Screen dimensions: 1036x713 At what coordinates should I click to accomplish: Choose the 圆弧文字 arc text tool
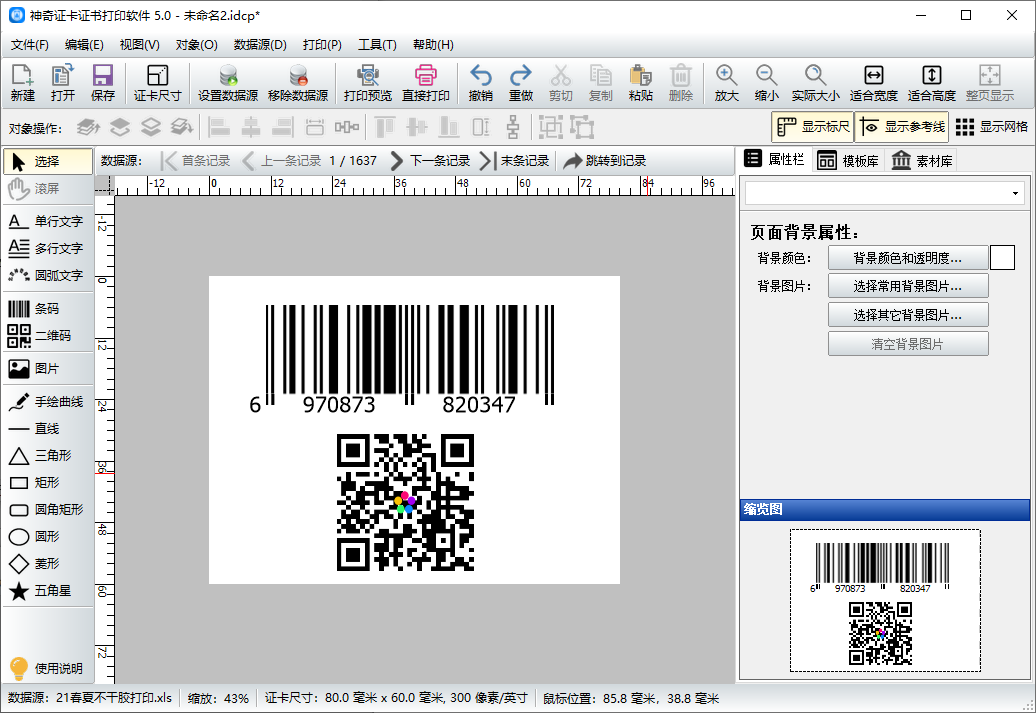coord(46,275)
